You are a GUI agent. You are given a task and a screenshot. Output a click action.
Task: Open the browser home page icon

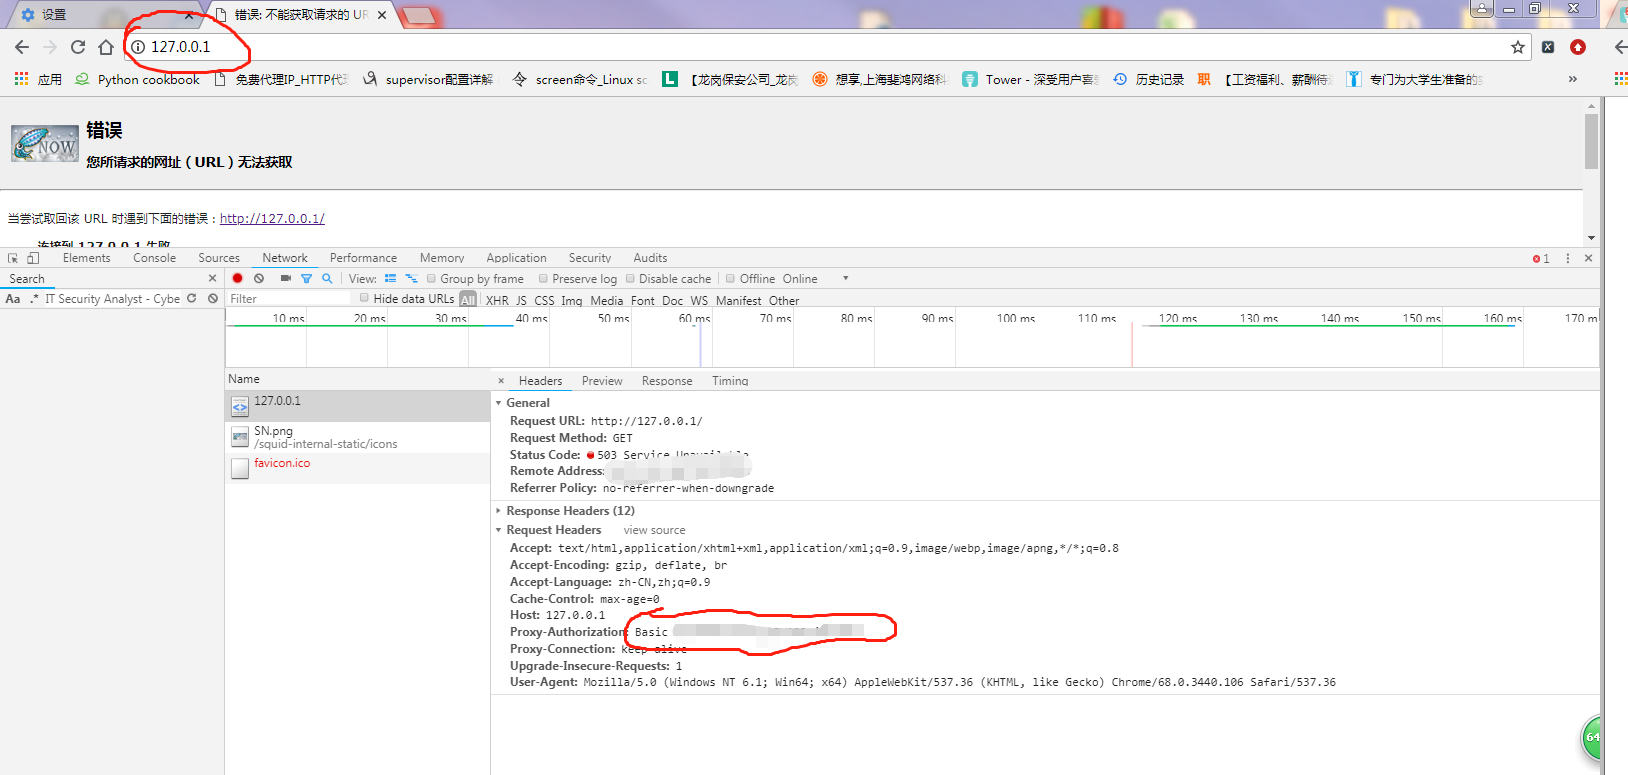106,47
